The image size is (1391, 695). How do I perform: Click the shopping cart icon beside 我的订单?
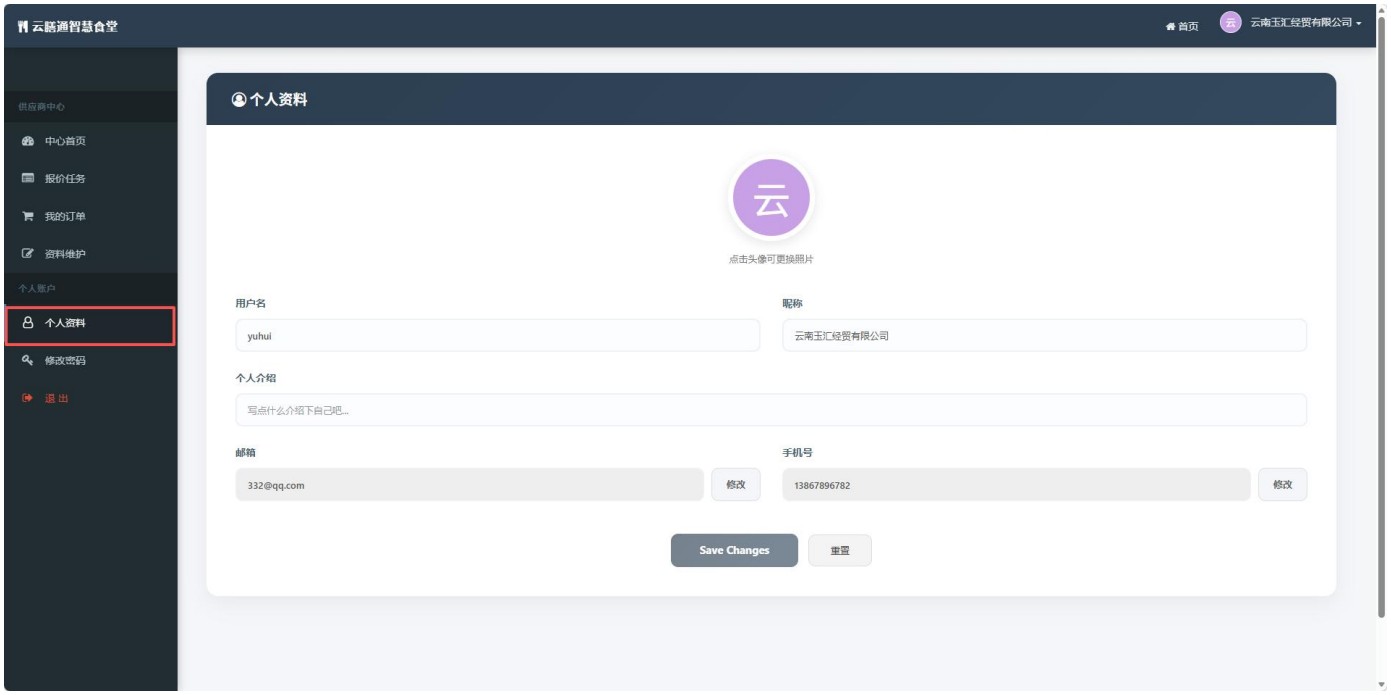pyautogui.click(x=28, y=216)
